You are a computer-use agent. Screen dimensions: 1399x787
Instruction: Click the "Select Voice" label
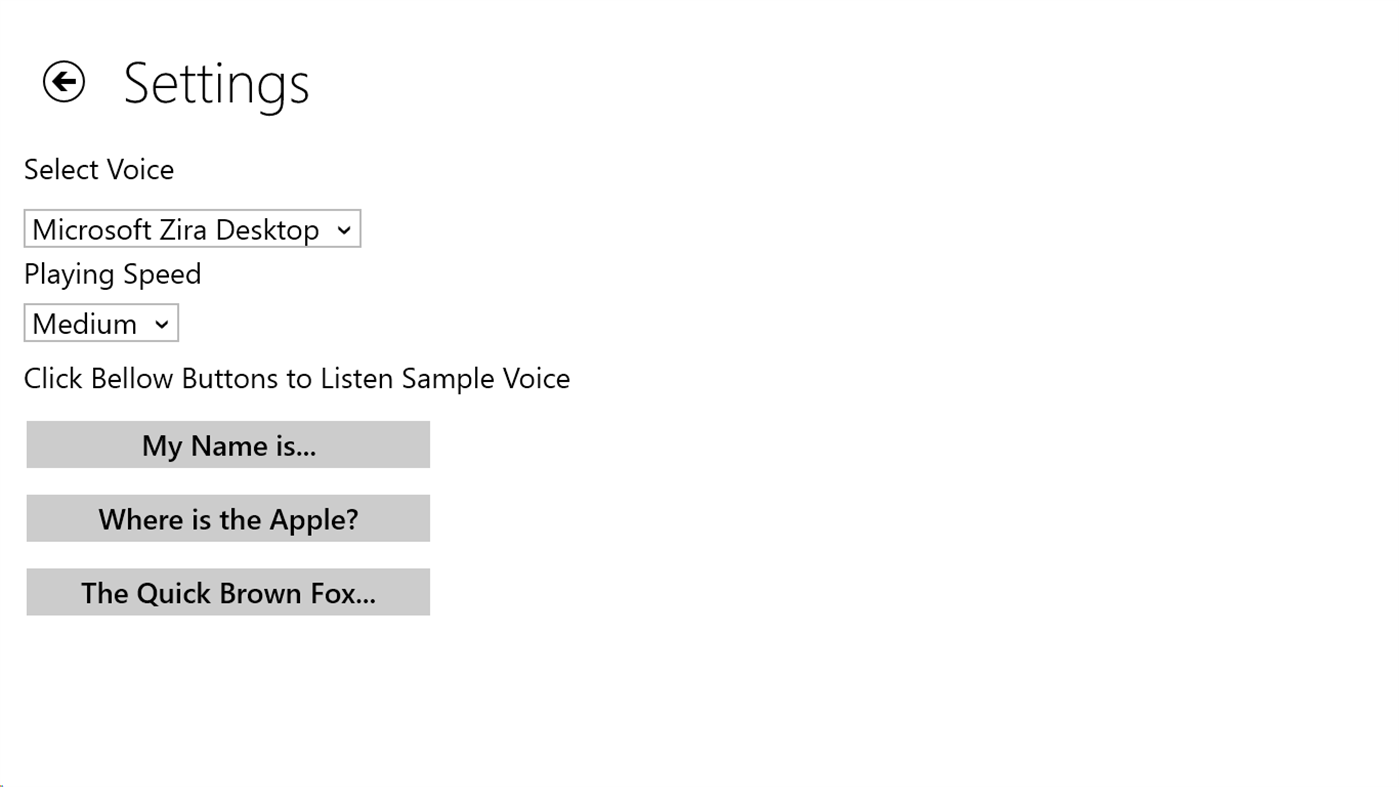coord(99,170)
